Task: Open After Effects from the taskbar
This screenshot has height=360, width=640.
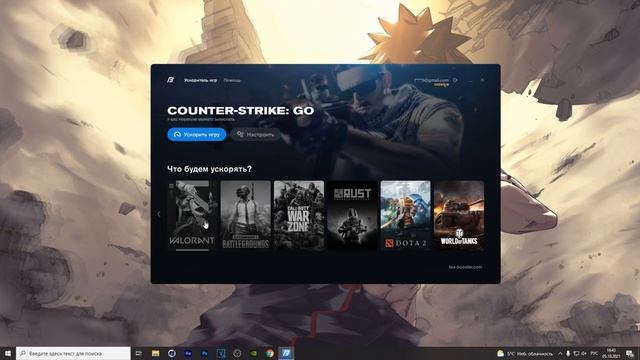Action: pyautogui.click(x=188, y=353)
